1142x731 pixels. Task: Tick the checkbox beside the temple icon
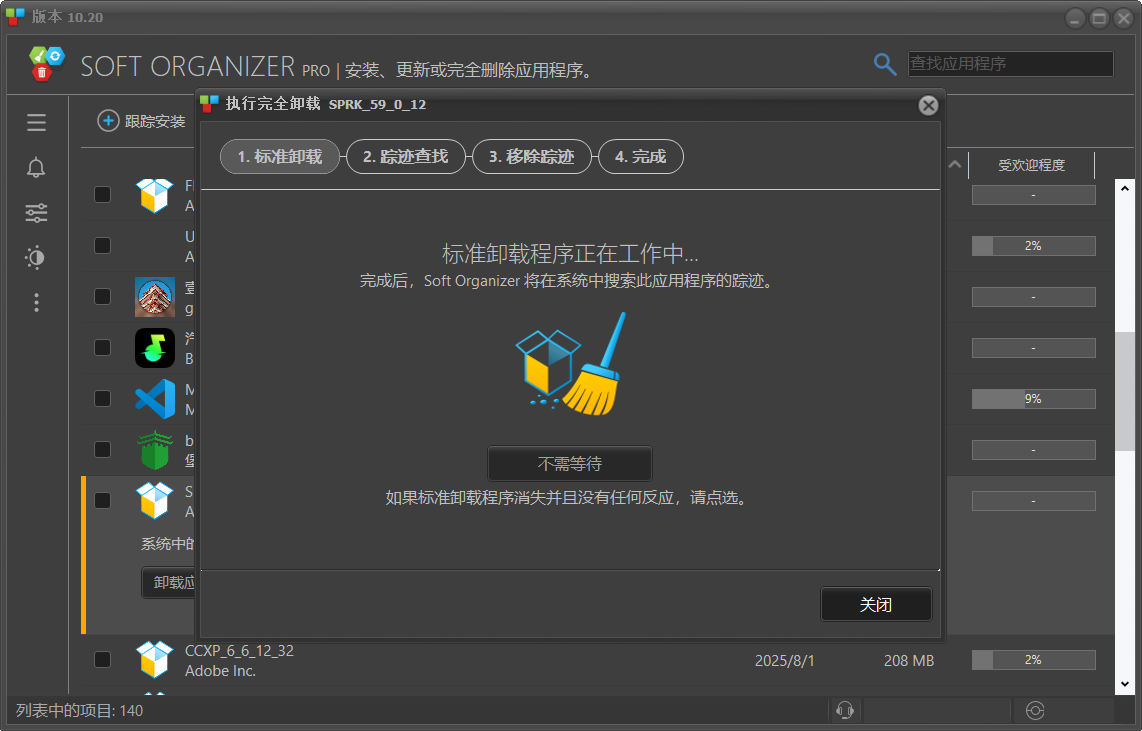tap(103, 296)
